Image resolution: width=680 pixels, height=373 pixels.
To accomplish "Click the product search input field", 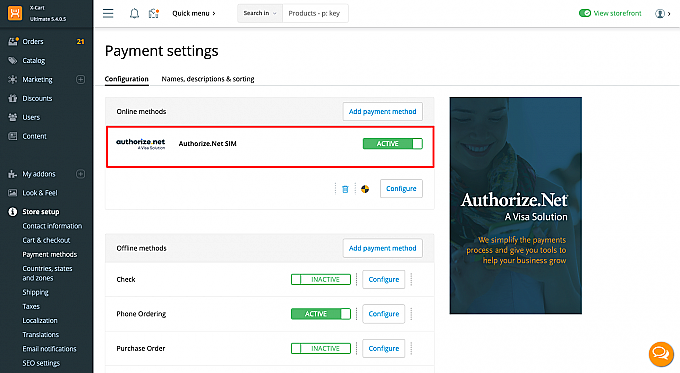I will [x=315, y=13].
